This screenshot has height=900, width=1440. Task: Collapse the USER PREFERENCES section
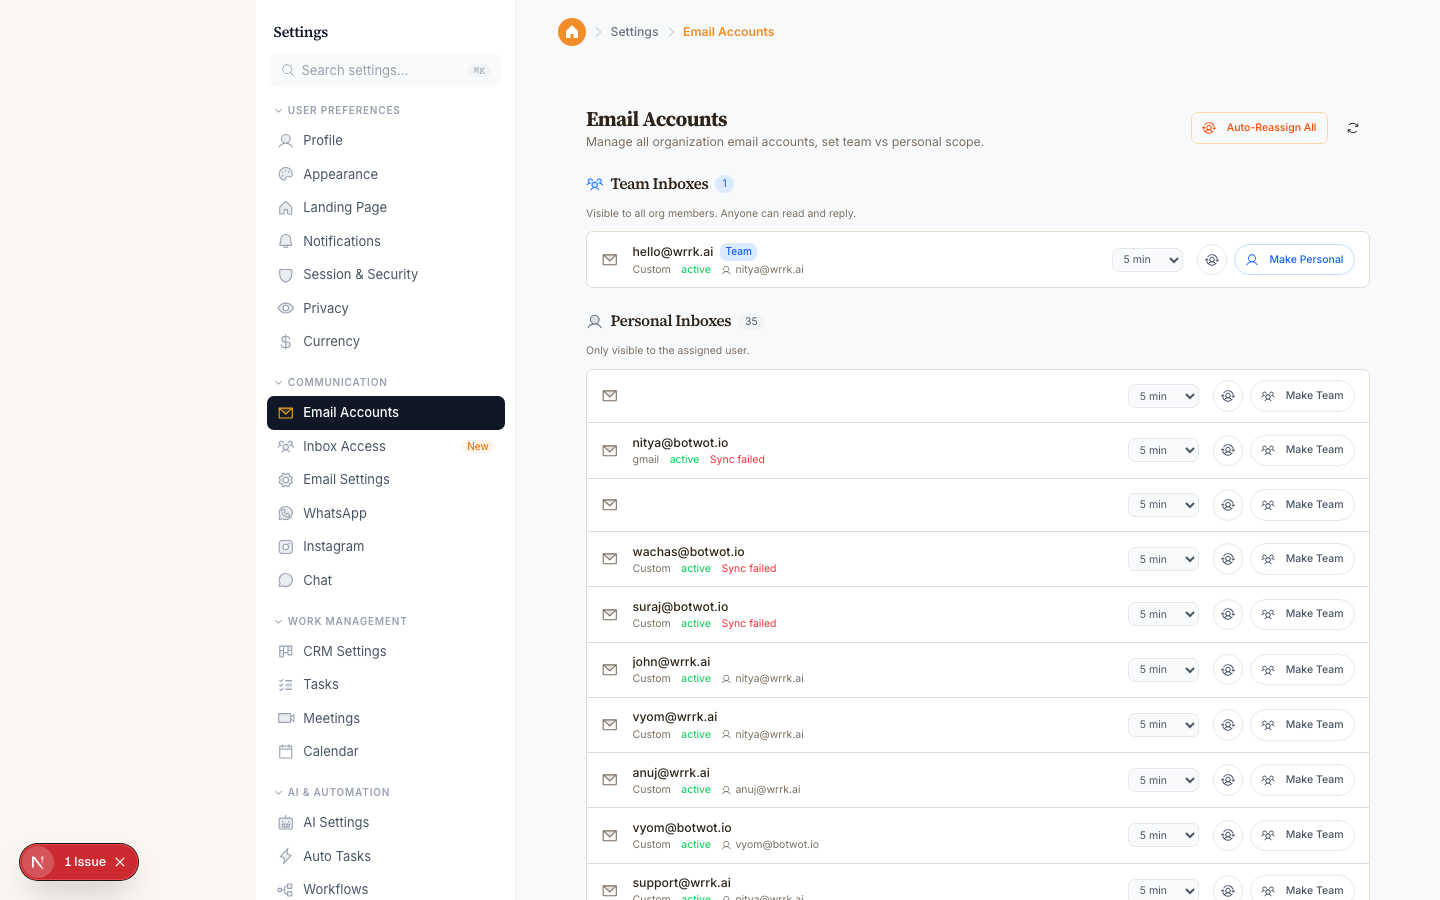278,110
